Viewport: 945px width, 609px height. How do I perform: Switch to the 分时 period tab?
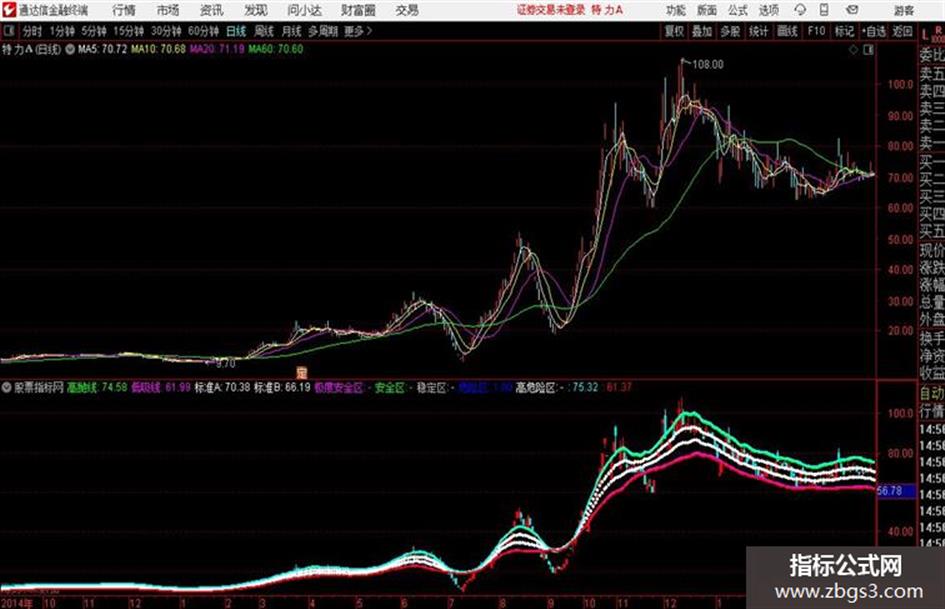pyautogui.click(x=33, y=31)
